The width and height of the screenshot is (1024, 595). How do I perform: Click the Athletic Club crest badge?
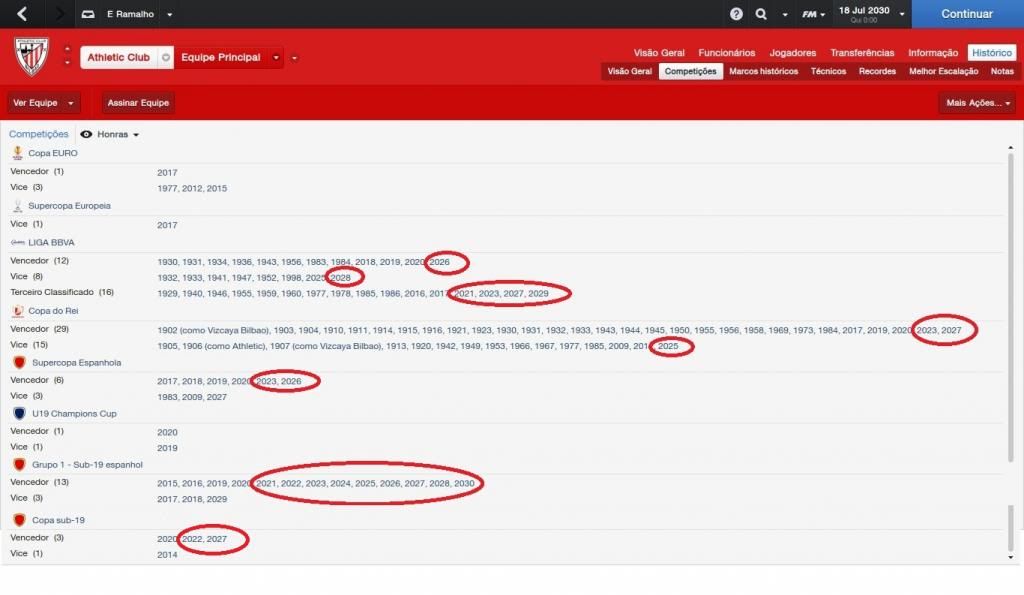coord(31,57)
